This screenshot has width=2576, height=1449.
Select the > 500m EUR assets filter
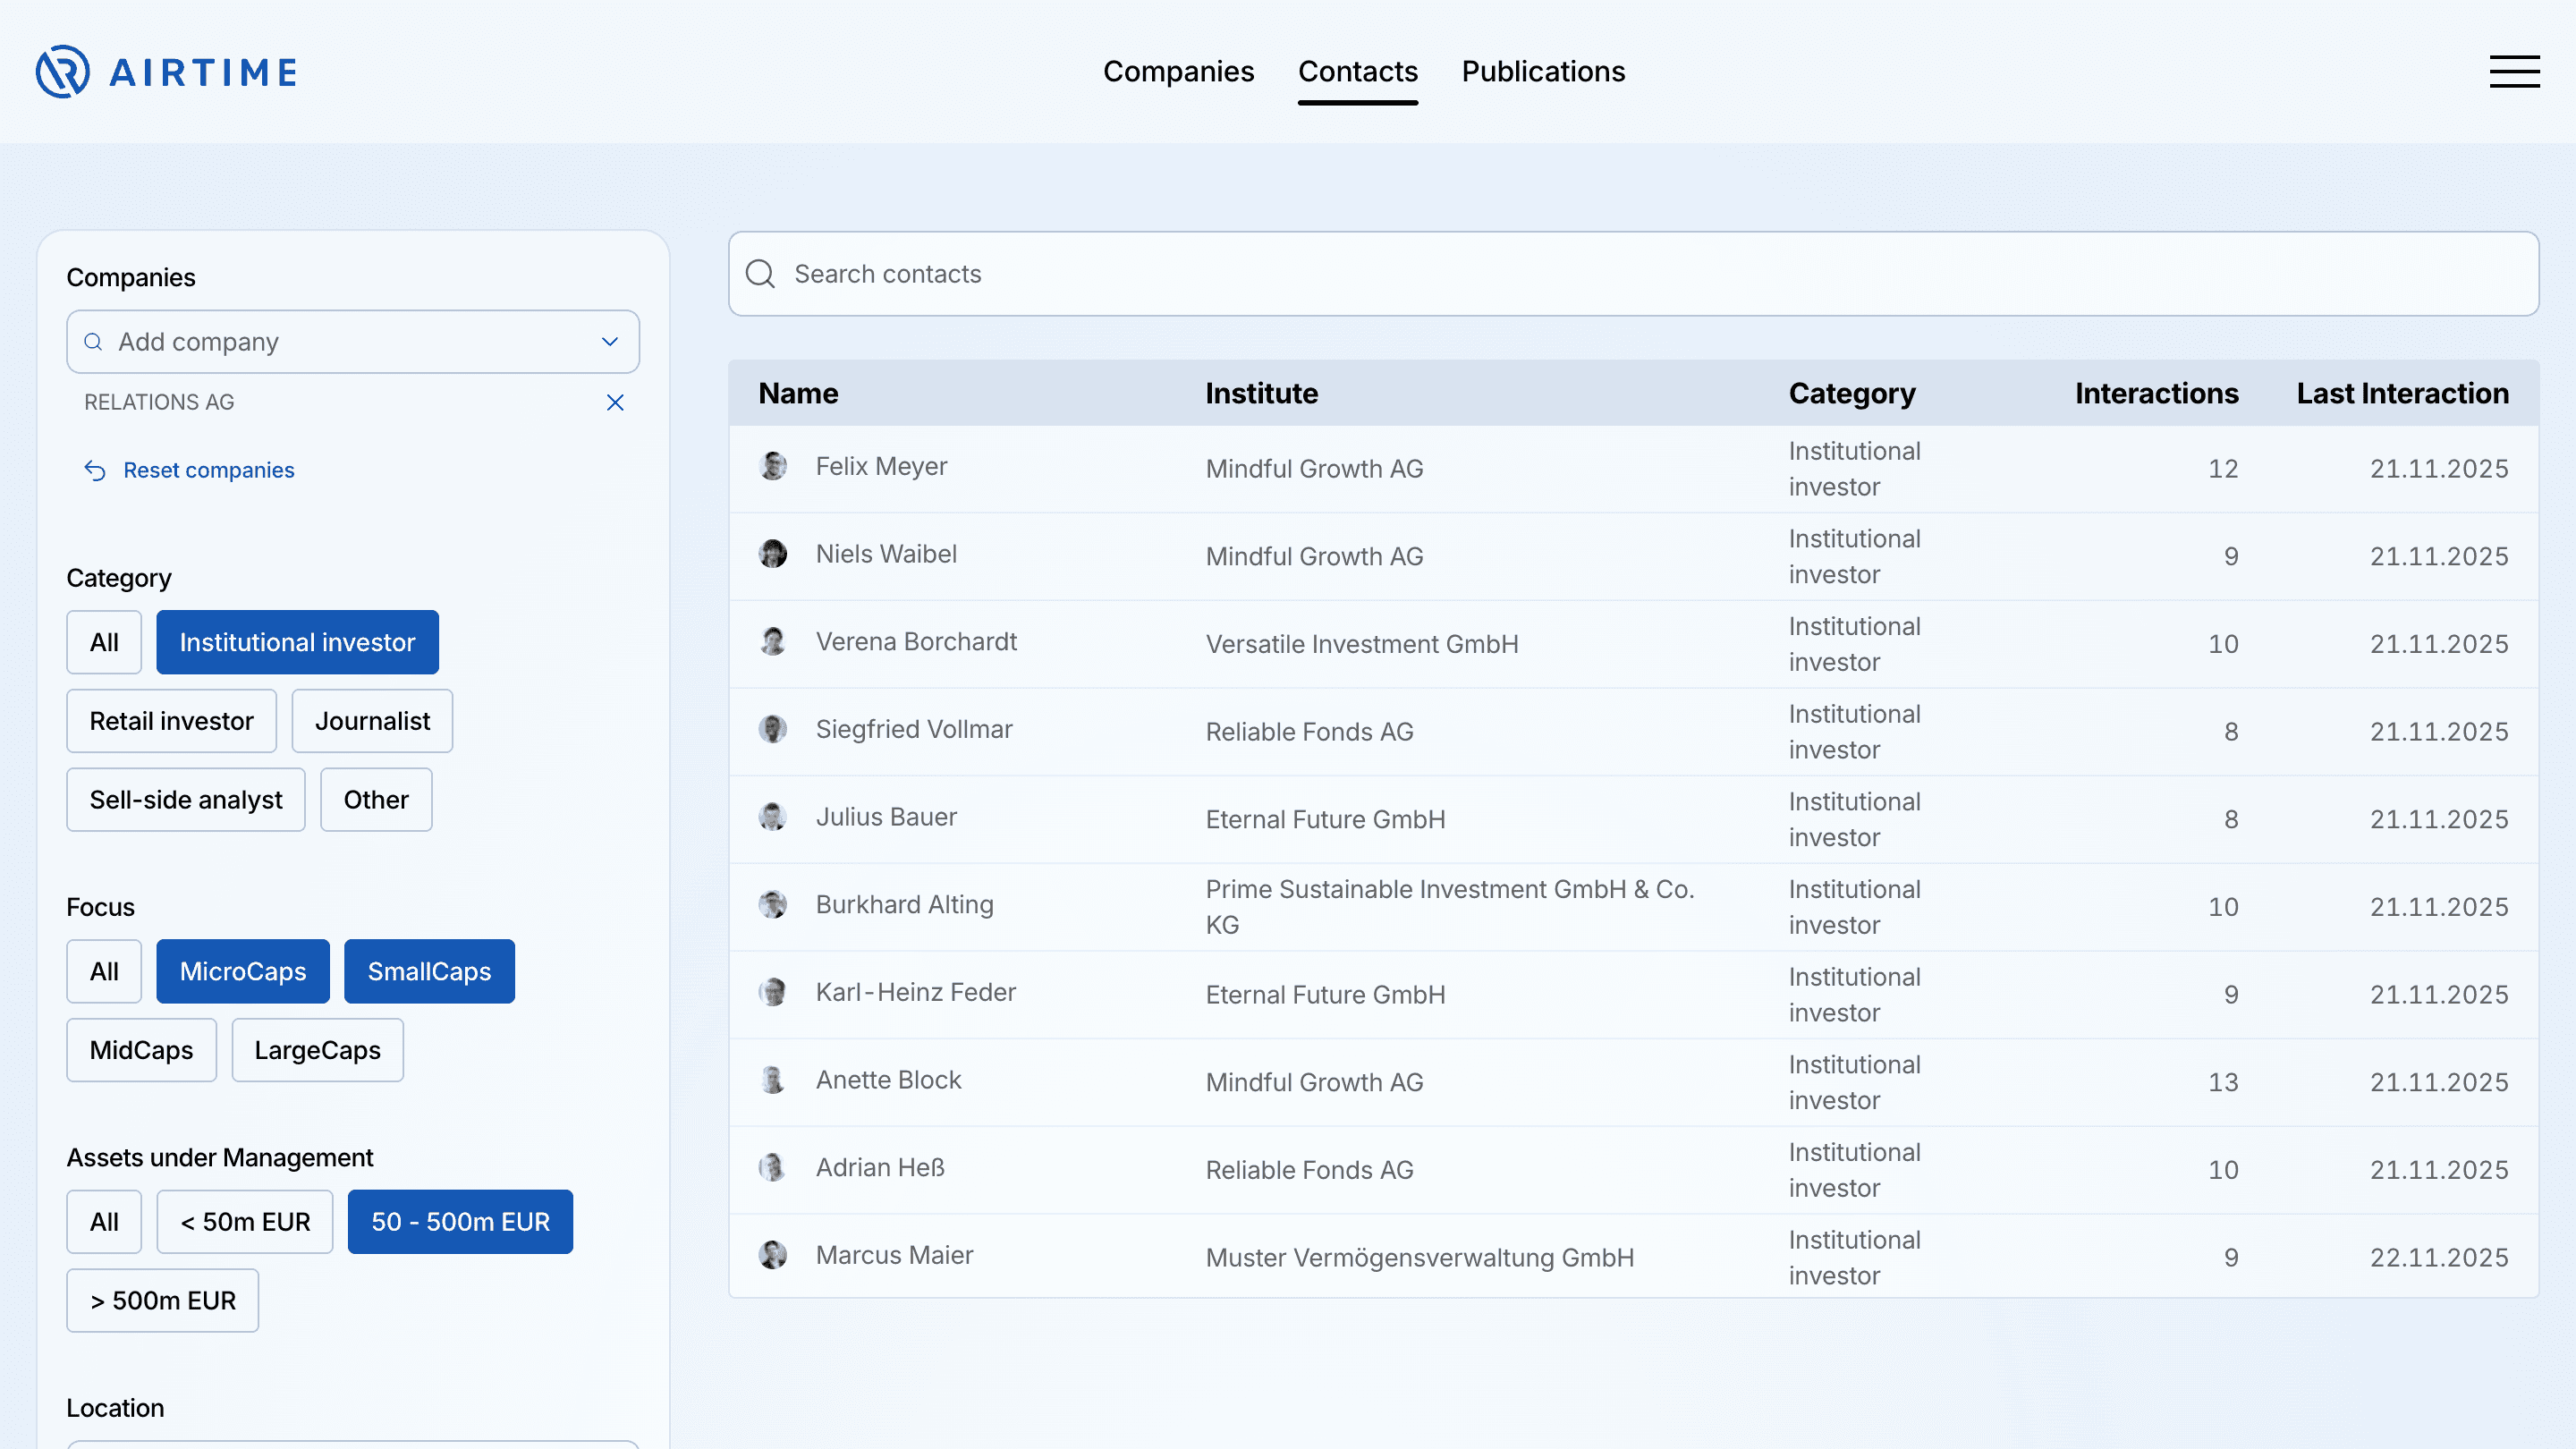(162, 1300)
